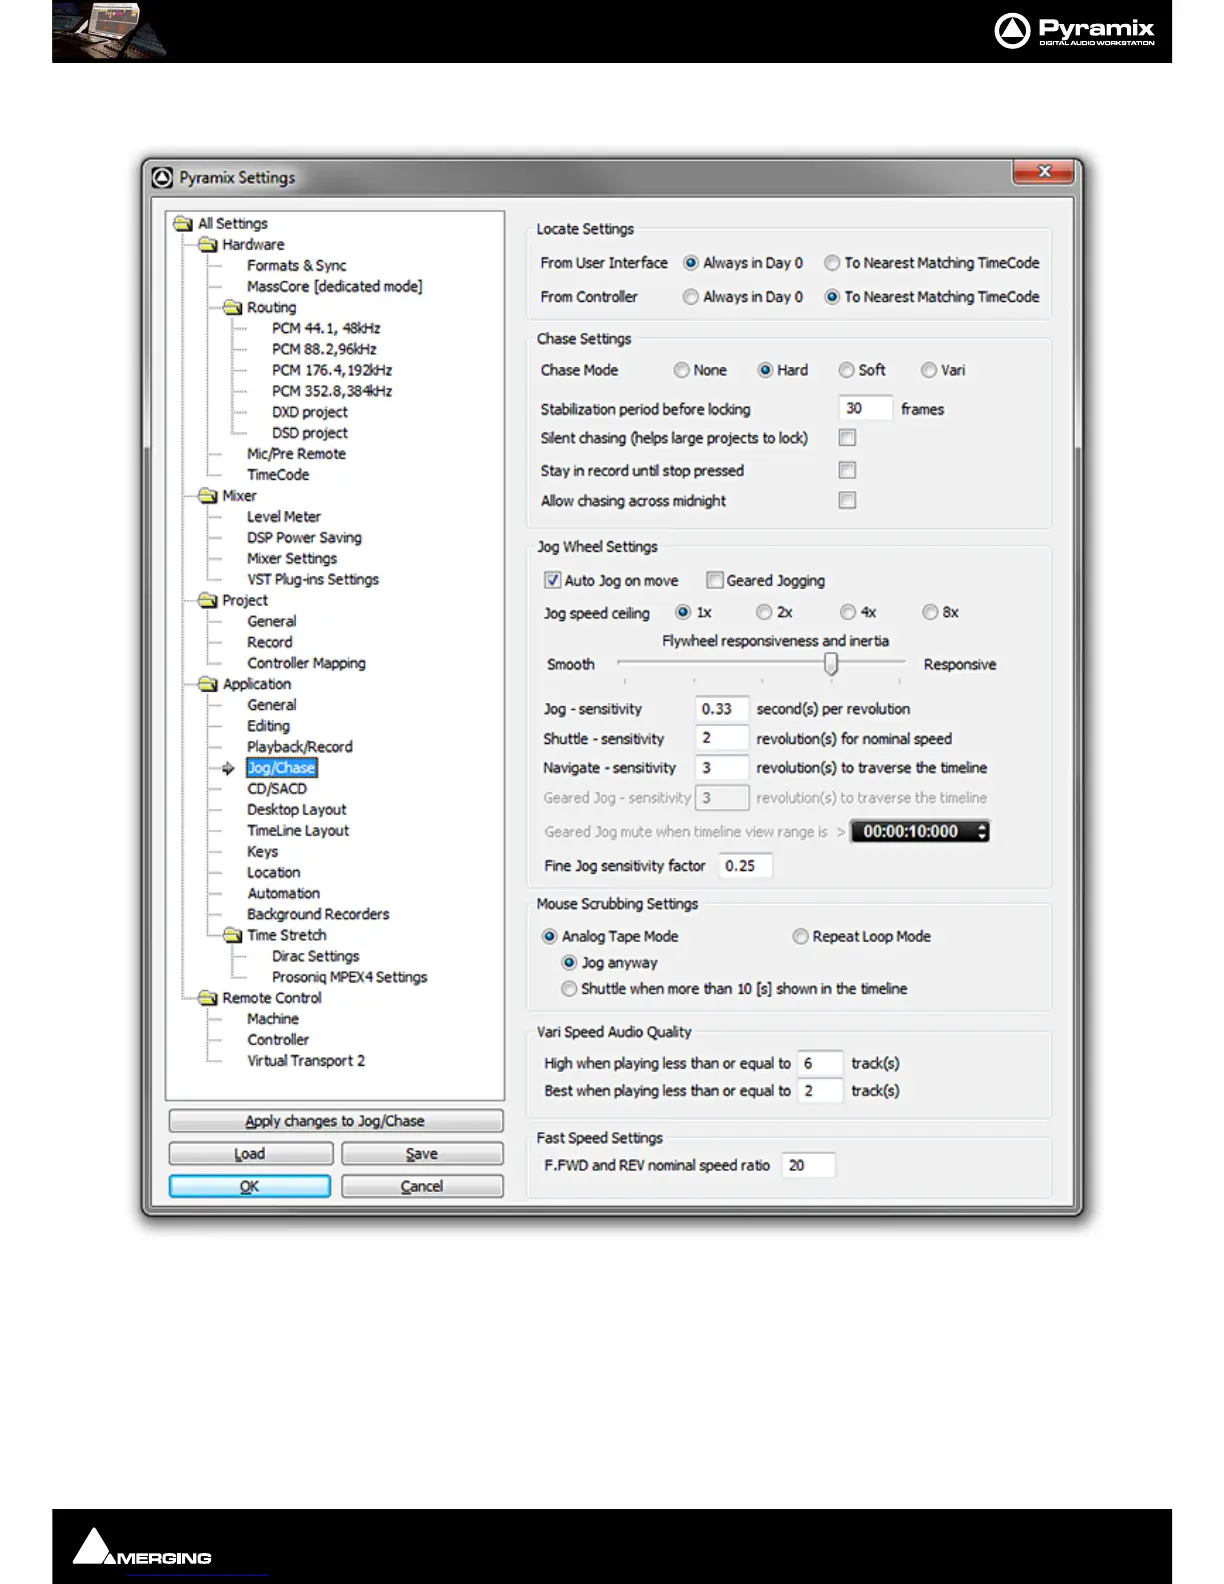The image size is (1224, 1584).
Task: Open MassCore [dedicated mode] settings
Action: [x=335, y=286]
